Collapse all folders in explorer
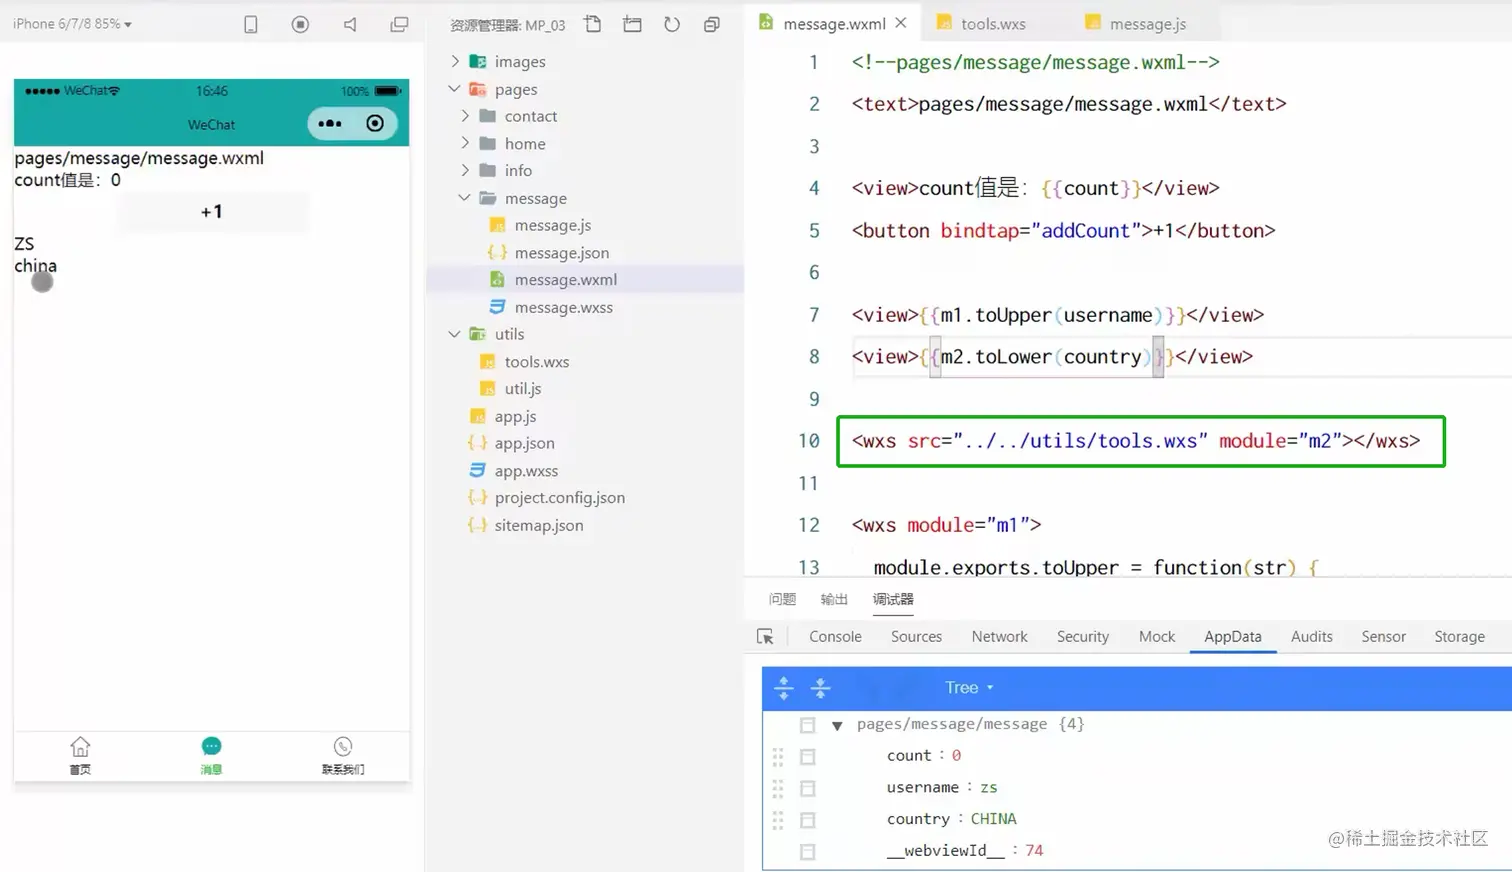 click(x=712, y=24)
